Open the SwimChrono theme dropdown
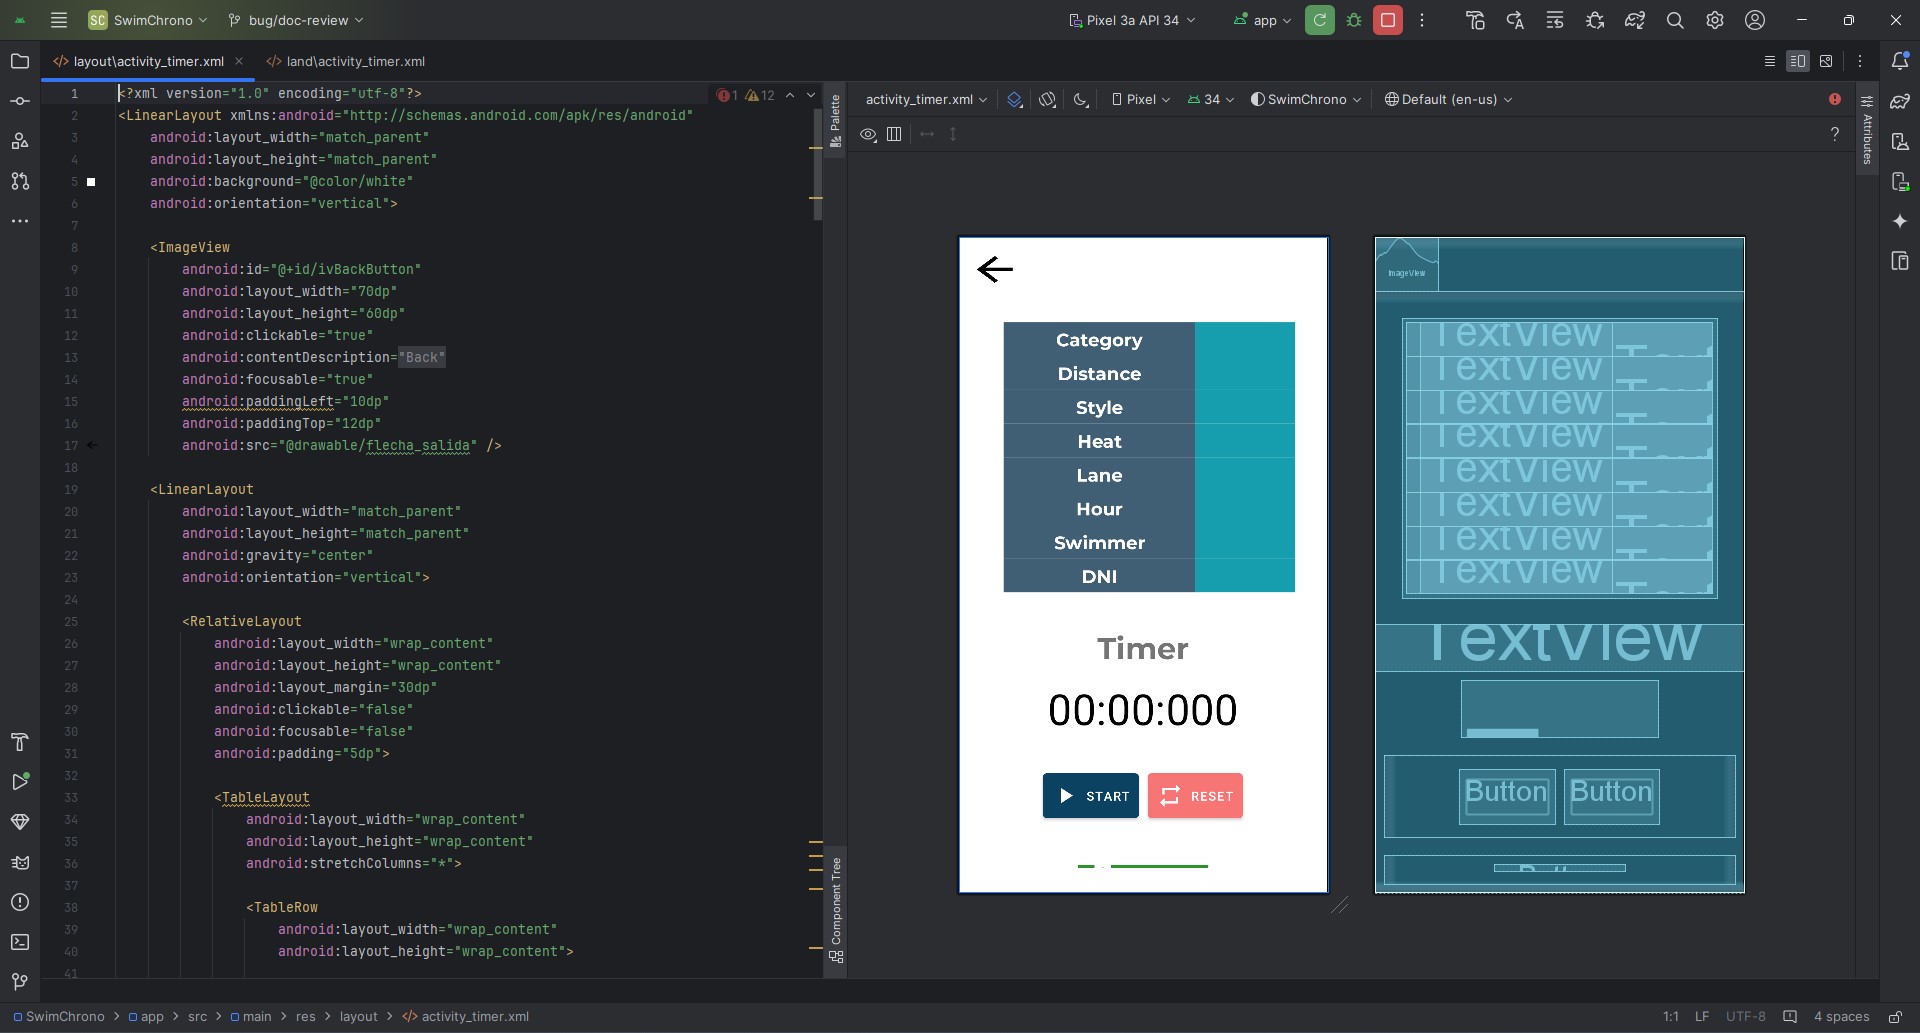Screen dimensions: 1920x1033 click(1306, 99)
